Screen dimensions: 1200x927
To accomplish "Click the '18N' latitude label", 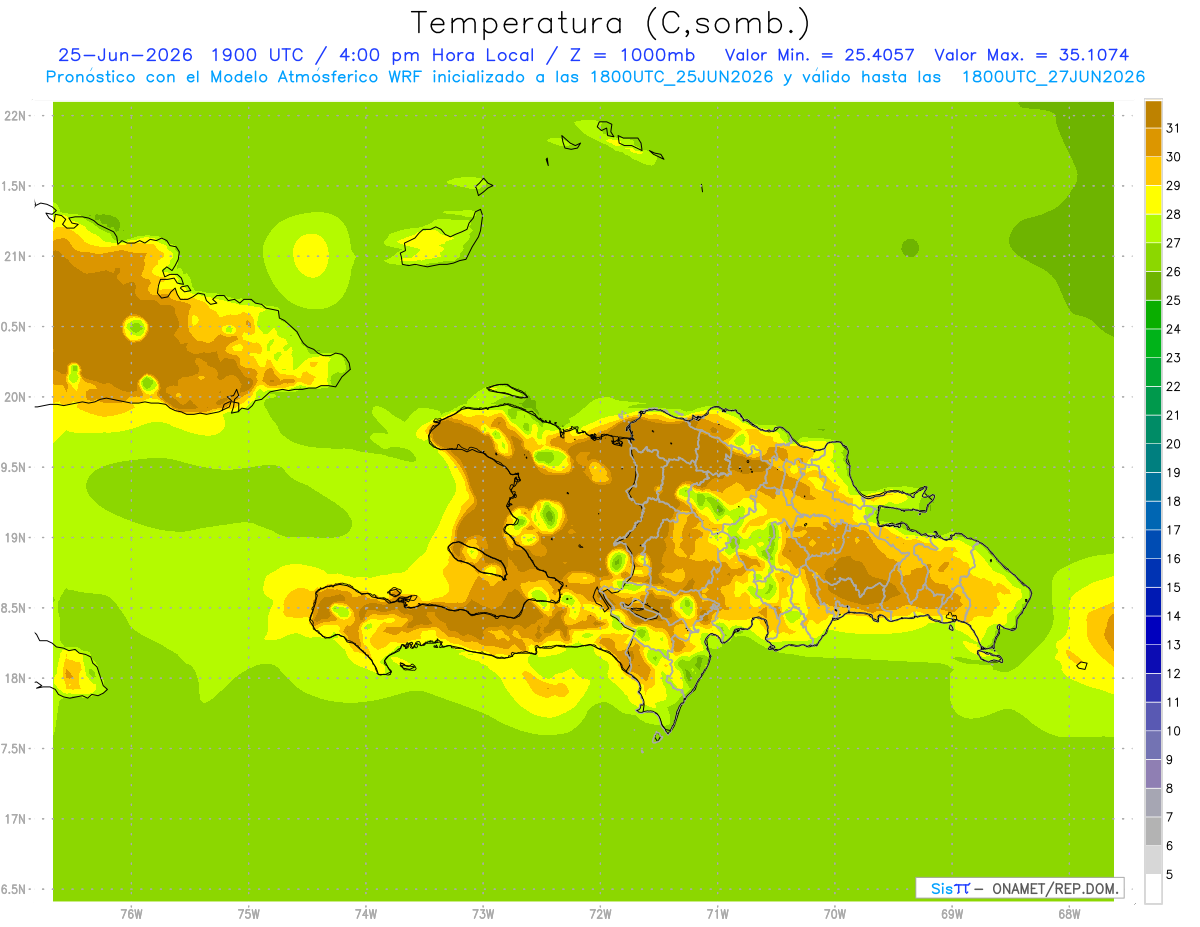I will pyautogui.click(x=14, y=678).
